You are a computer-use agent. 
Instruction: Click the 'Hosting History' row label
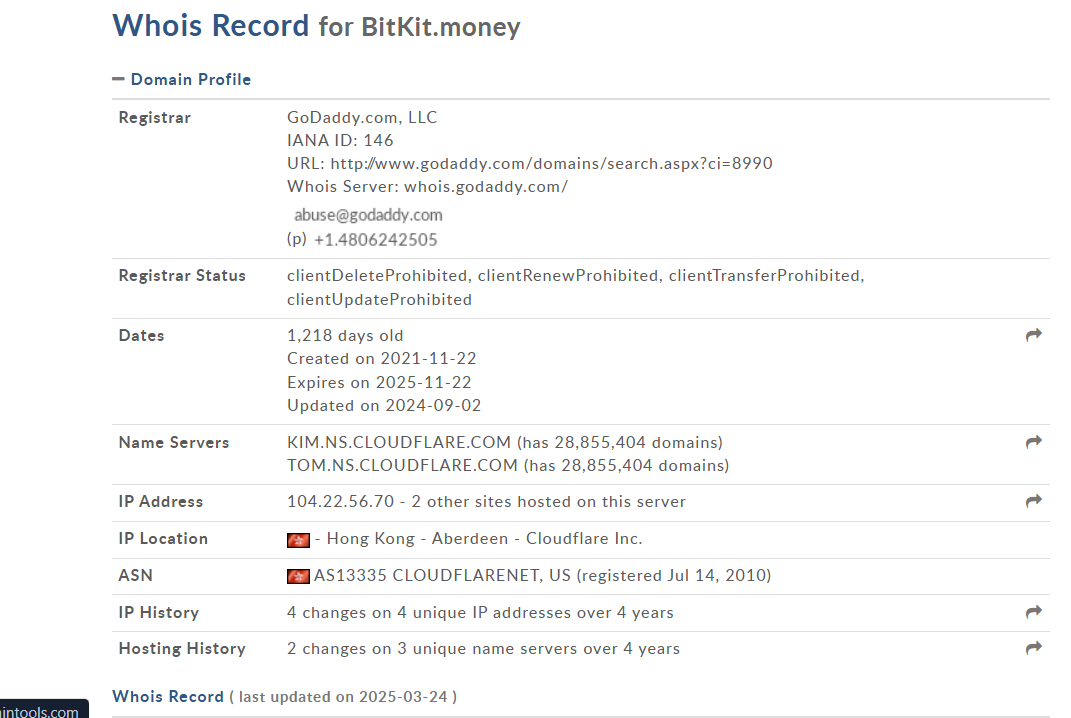[182, 648]
